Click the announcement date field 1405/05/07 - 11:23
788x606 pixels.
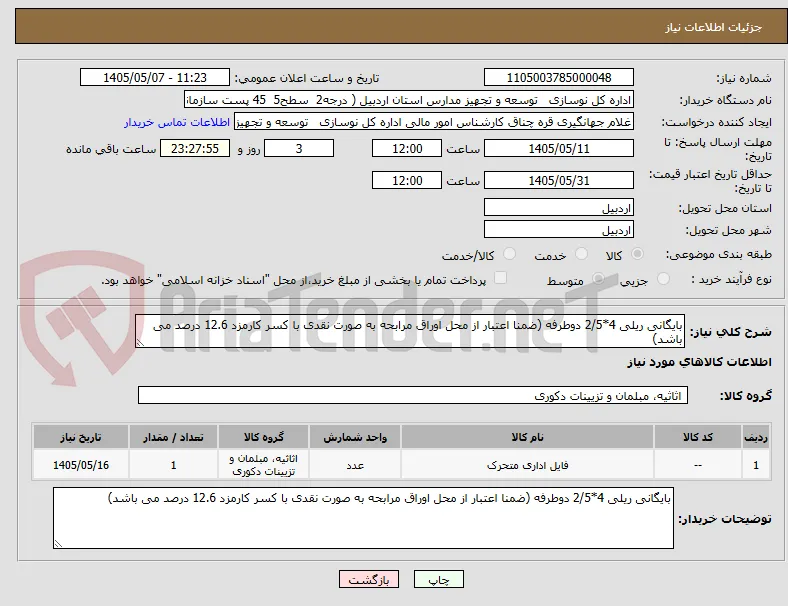click(x=155, y=77)
